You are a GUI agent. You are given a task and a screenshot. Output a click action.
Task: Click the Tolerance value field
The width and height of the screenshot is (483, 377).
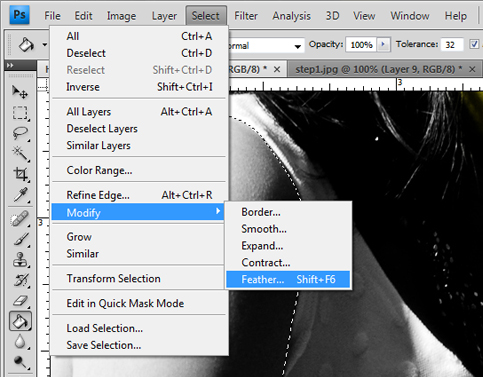pyautogui.click(x=452, y=44)
